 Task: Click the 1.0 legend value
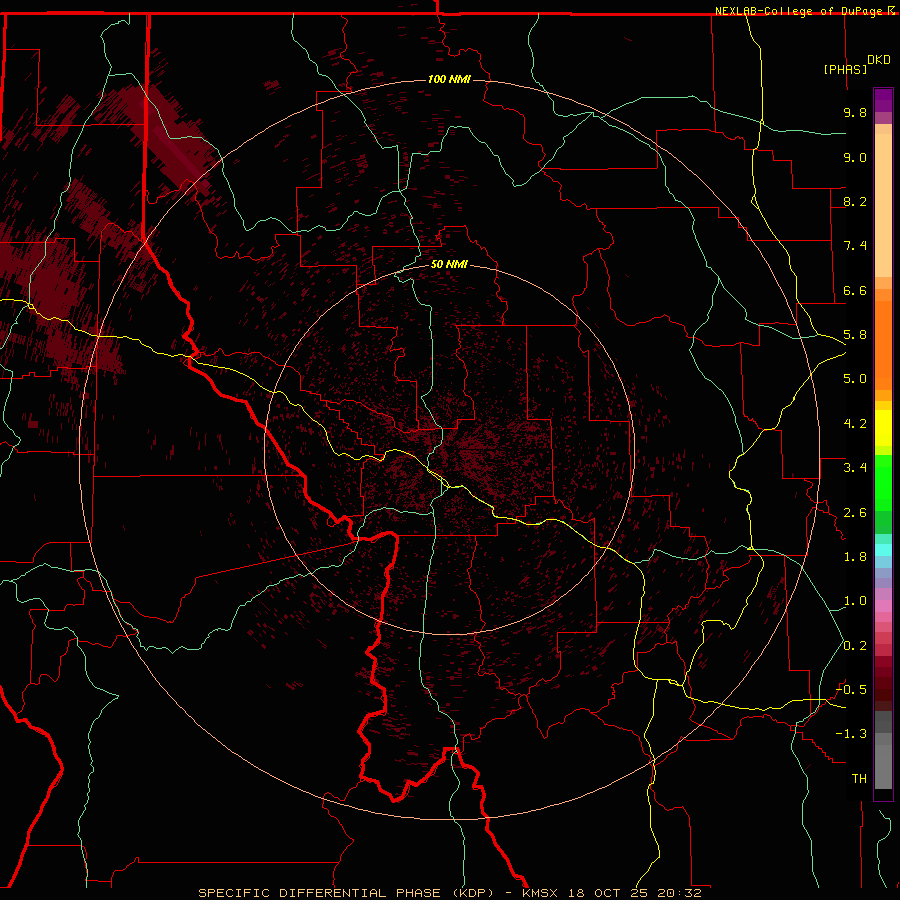pyautogui.click(x=855, y=601)
